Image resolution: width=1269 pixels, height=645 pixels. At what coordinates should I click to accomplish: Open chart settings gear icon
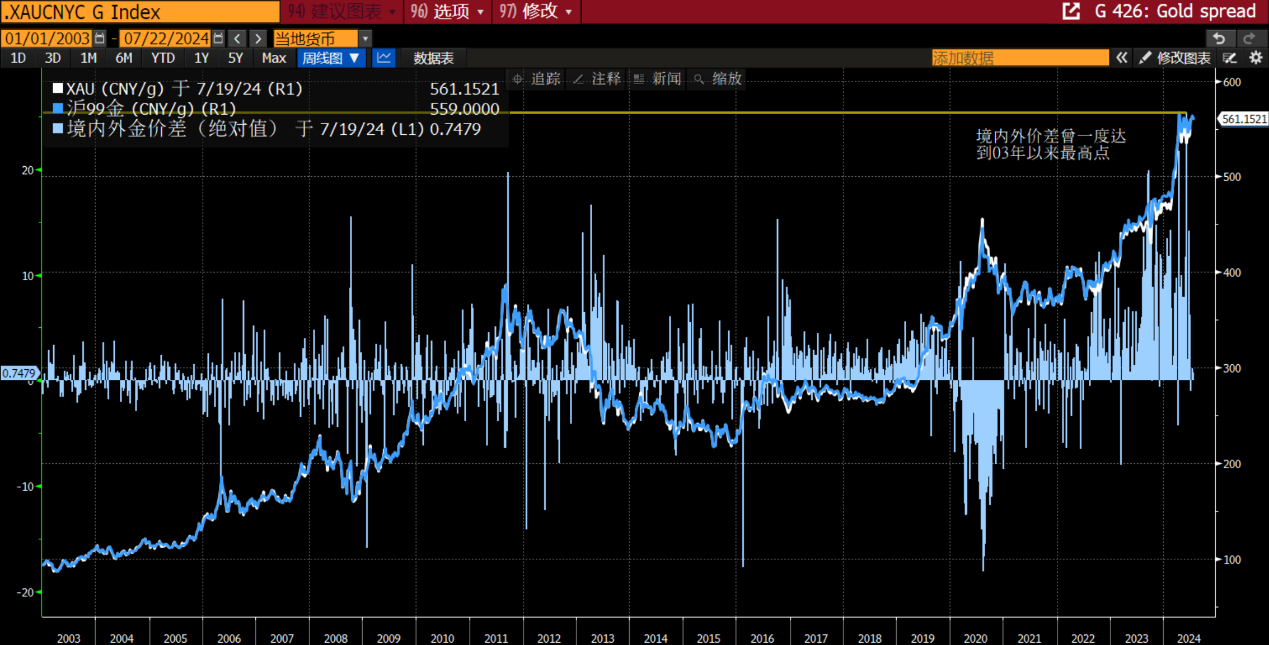tap(1256, 58)
